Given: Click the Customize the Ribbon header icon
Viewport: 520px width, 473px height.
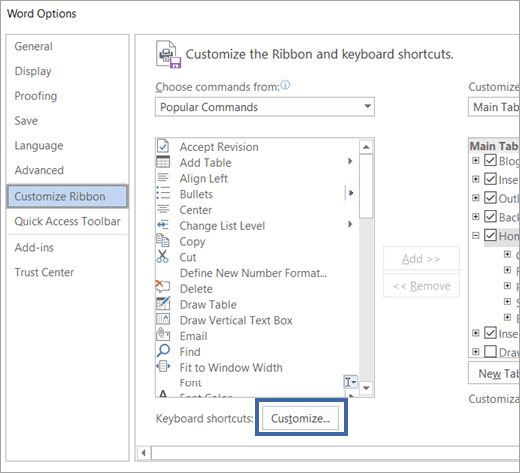Looking at the screenshot, I should (x=168, y=55).
